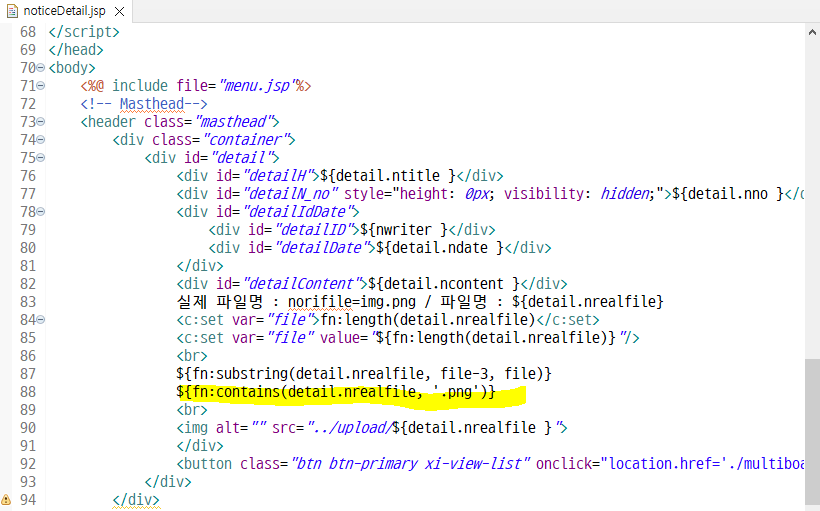Click the underlined </div> on line 94

point(136,500)
